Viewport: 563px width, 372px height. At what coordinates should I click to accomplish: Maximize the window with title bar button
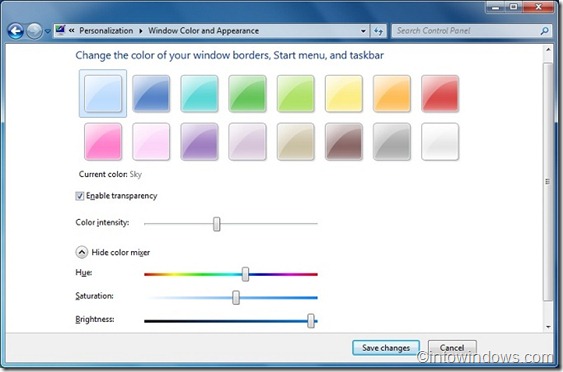(x=514, y=6)
